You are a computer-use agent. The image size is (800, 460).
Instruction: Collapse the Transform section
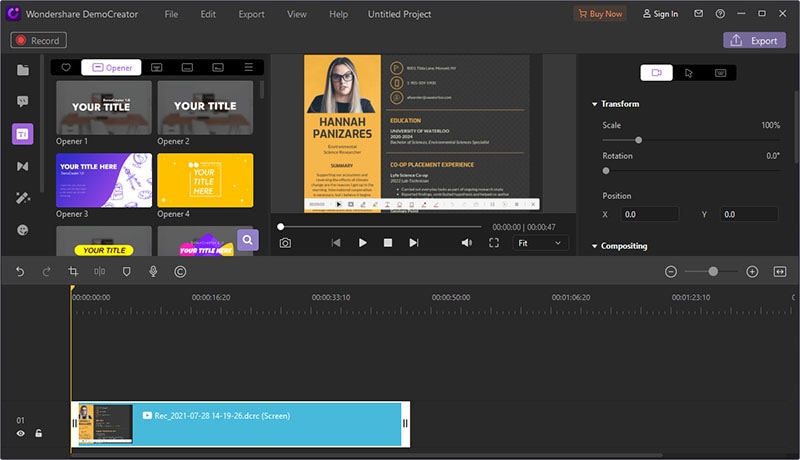[594, 104]
